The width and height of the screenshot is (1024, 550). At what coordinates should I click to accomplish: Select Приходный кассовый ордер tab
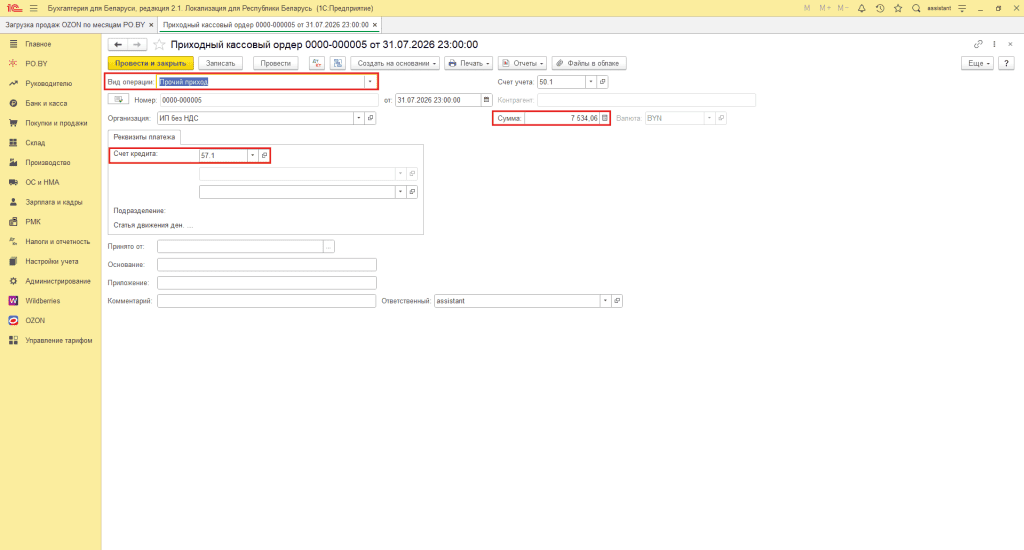(266, 25)
